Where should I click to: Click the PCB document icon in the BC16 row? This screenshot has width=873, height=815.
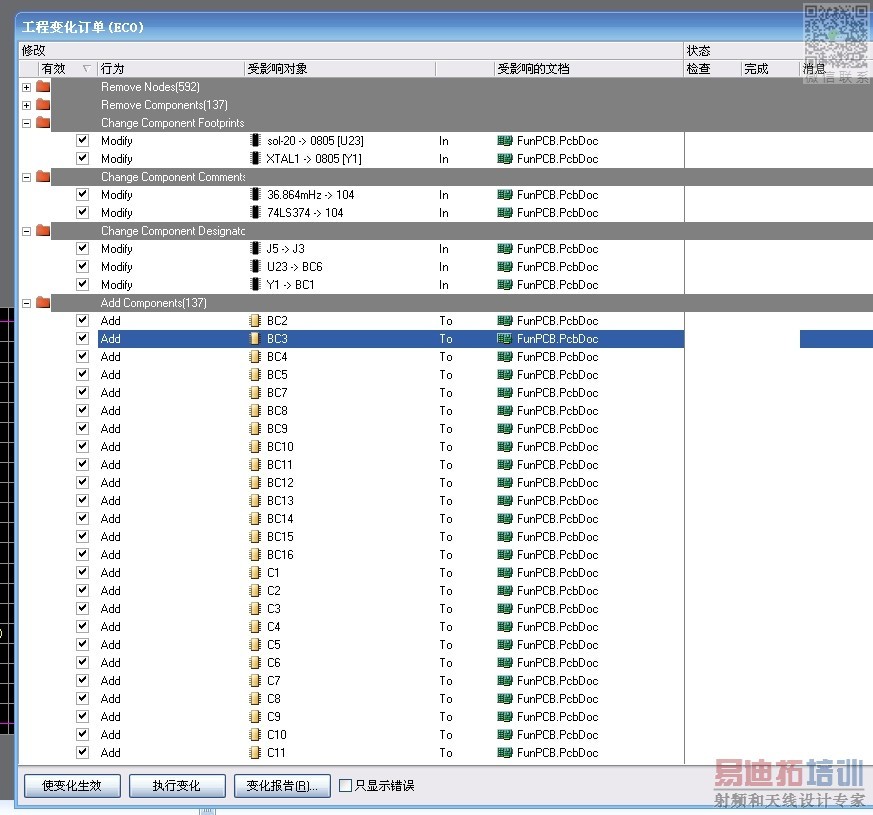pyautogui.click(x=504, y=554)
